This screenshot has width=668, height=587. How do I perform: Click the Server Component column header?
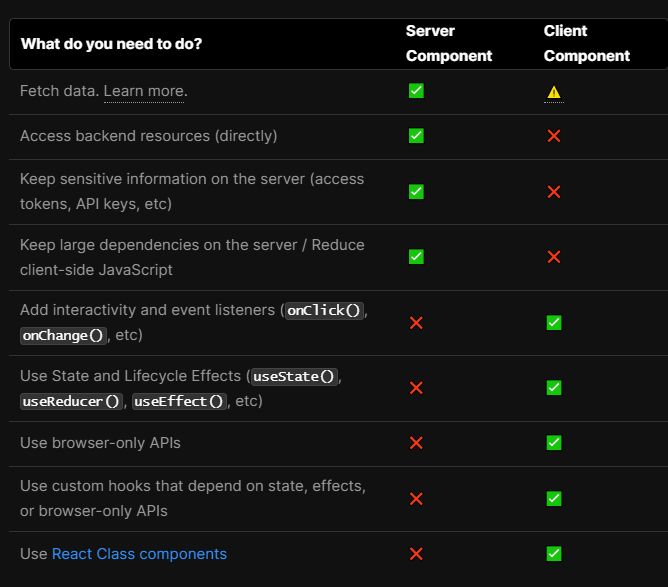coord(449,43)
